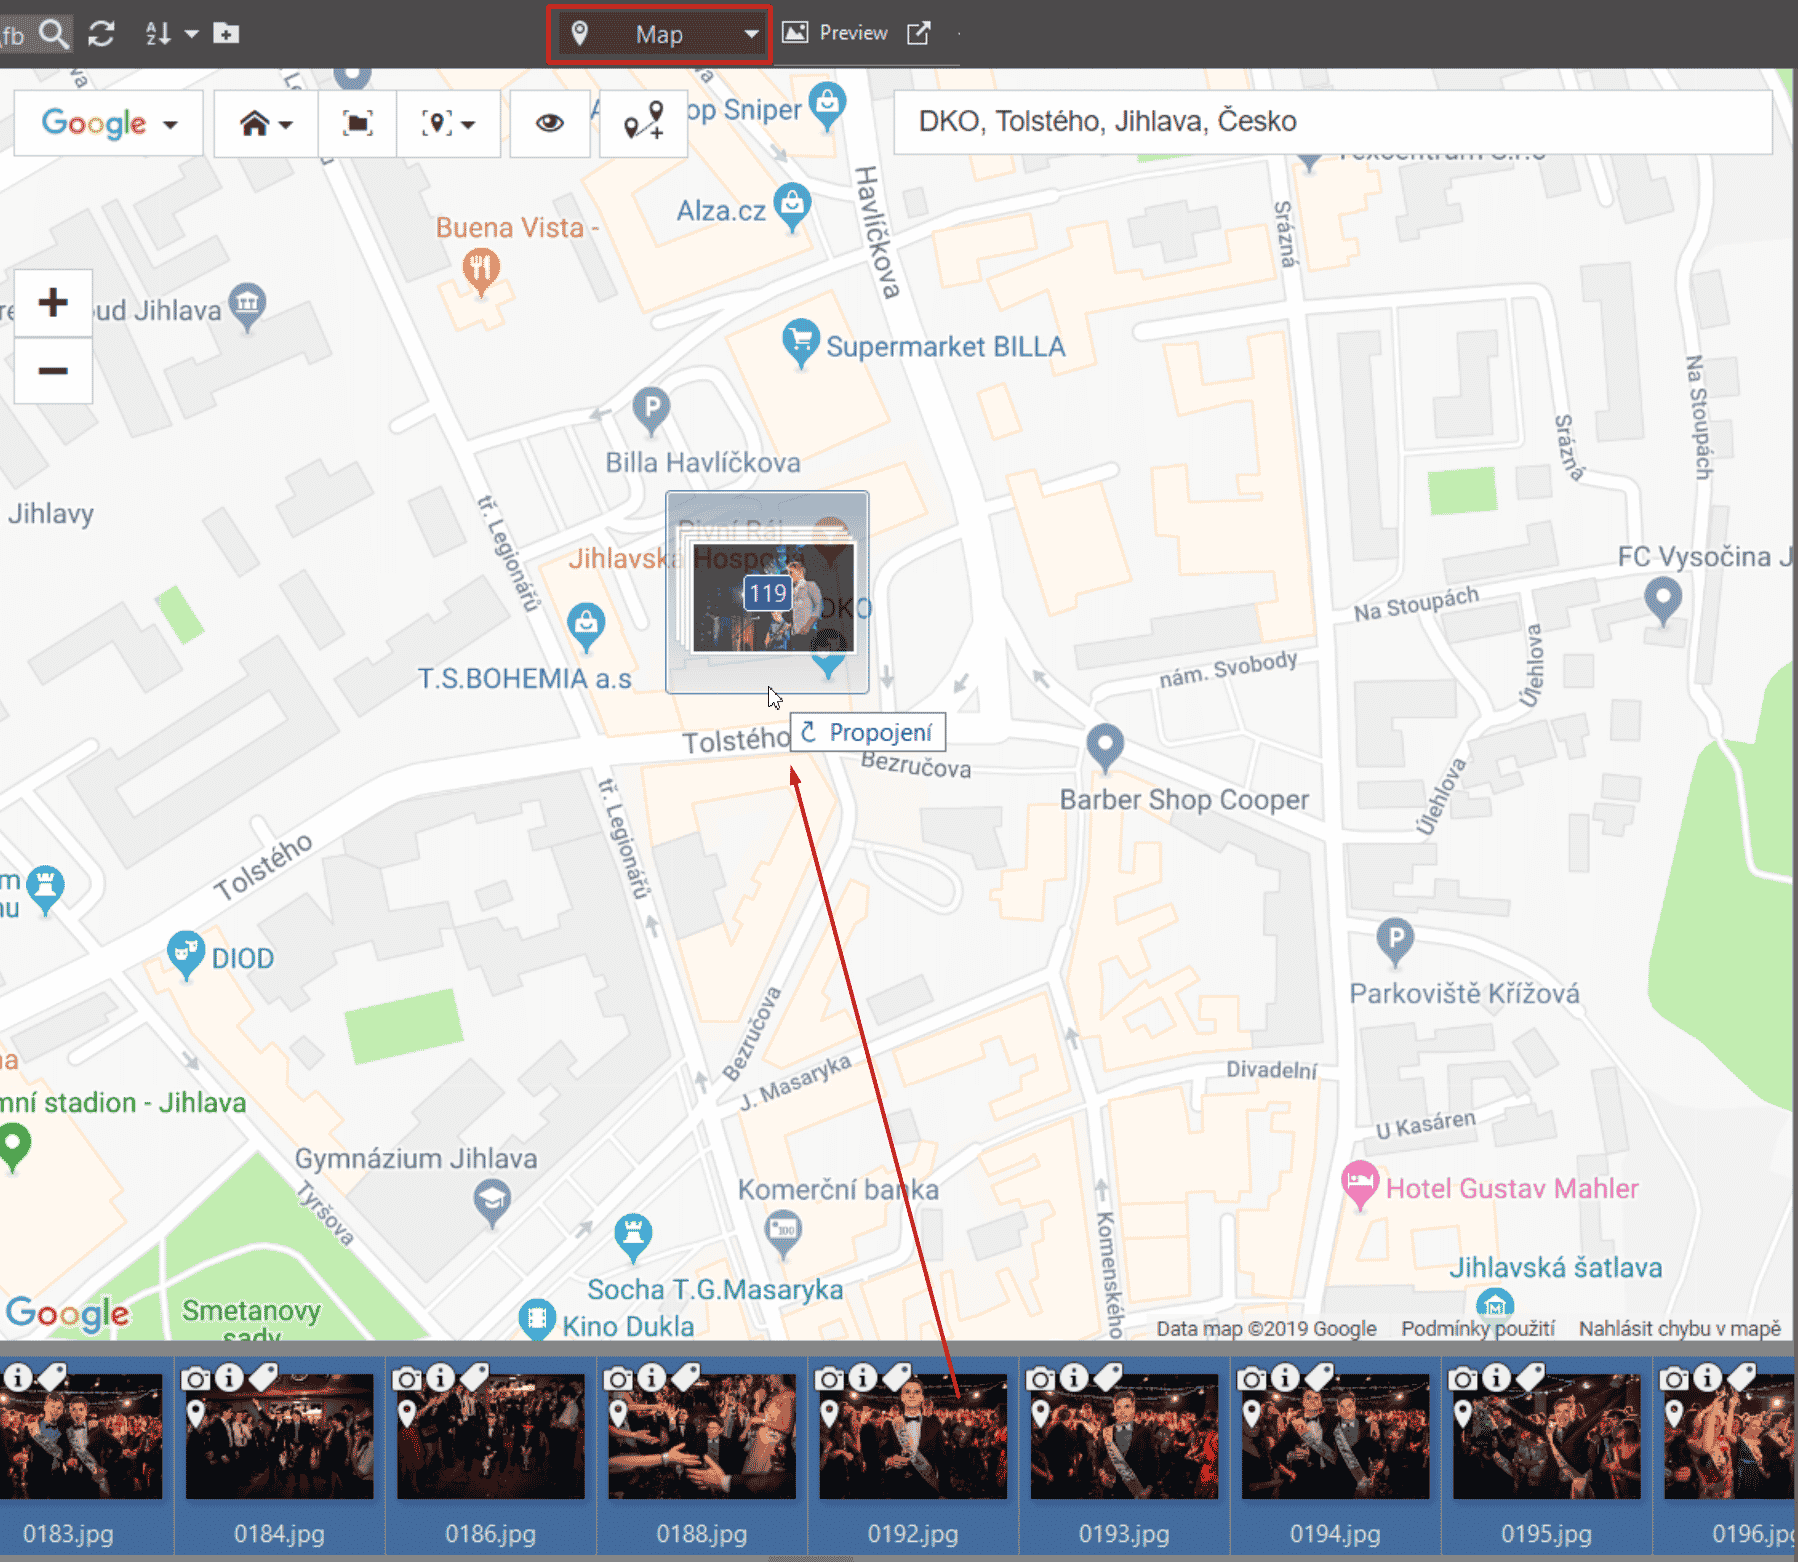The height and width of the screenshot is (1562, 1798).
Task: Click the Top Sniper shop marker
Action: [827, 106]
